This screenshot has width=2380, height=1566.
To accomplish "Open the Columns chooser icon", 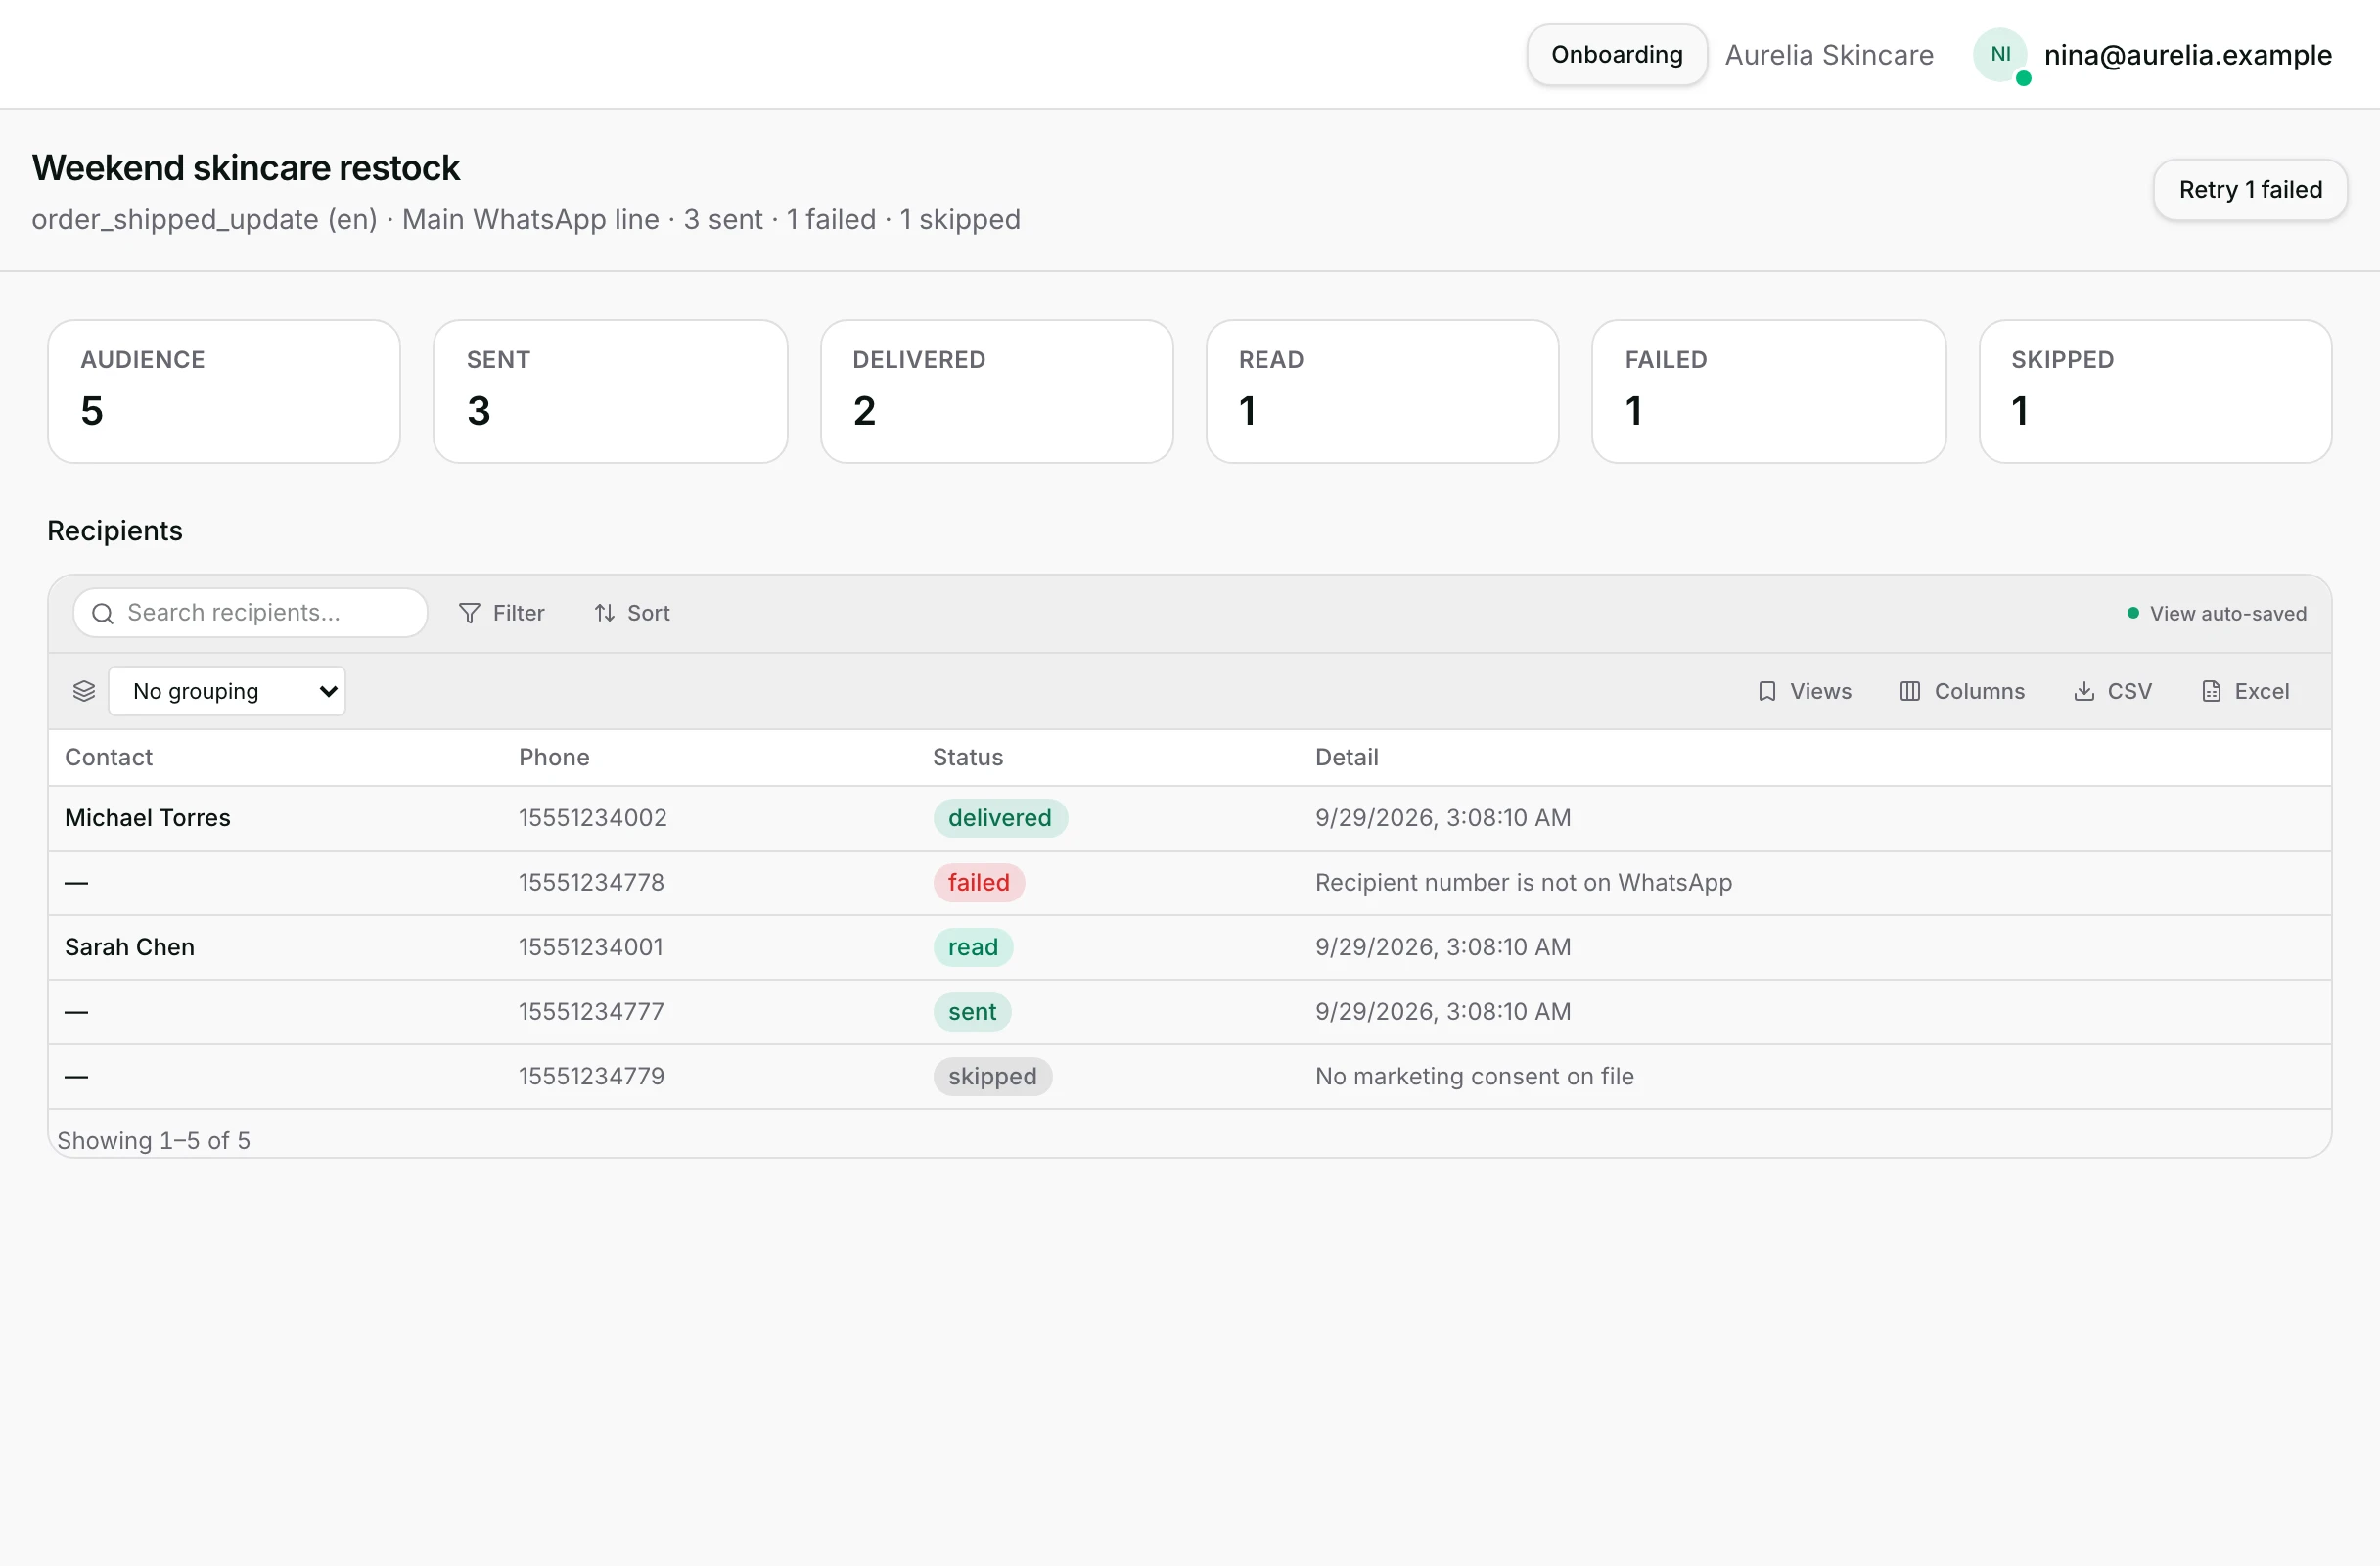I will 1910,691.
